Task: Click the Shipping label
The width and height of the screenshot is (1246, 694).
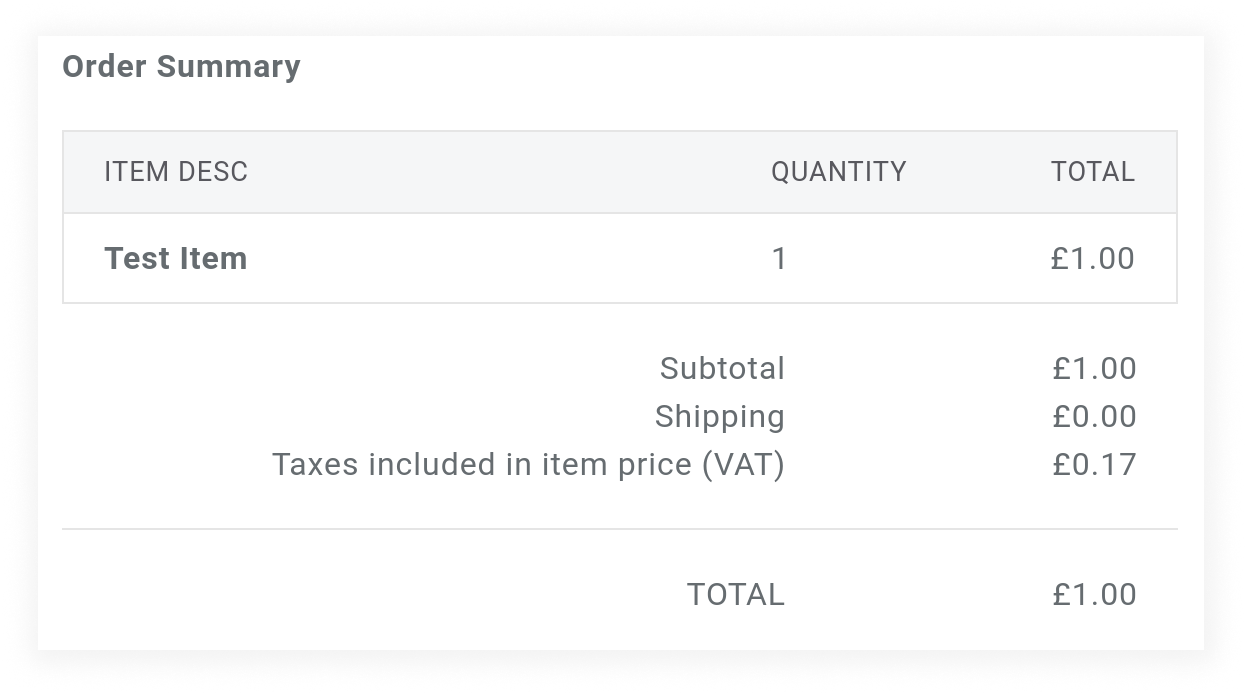Action: point(719,417)
